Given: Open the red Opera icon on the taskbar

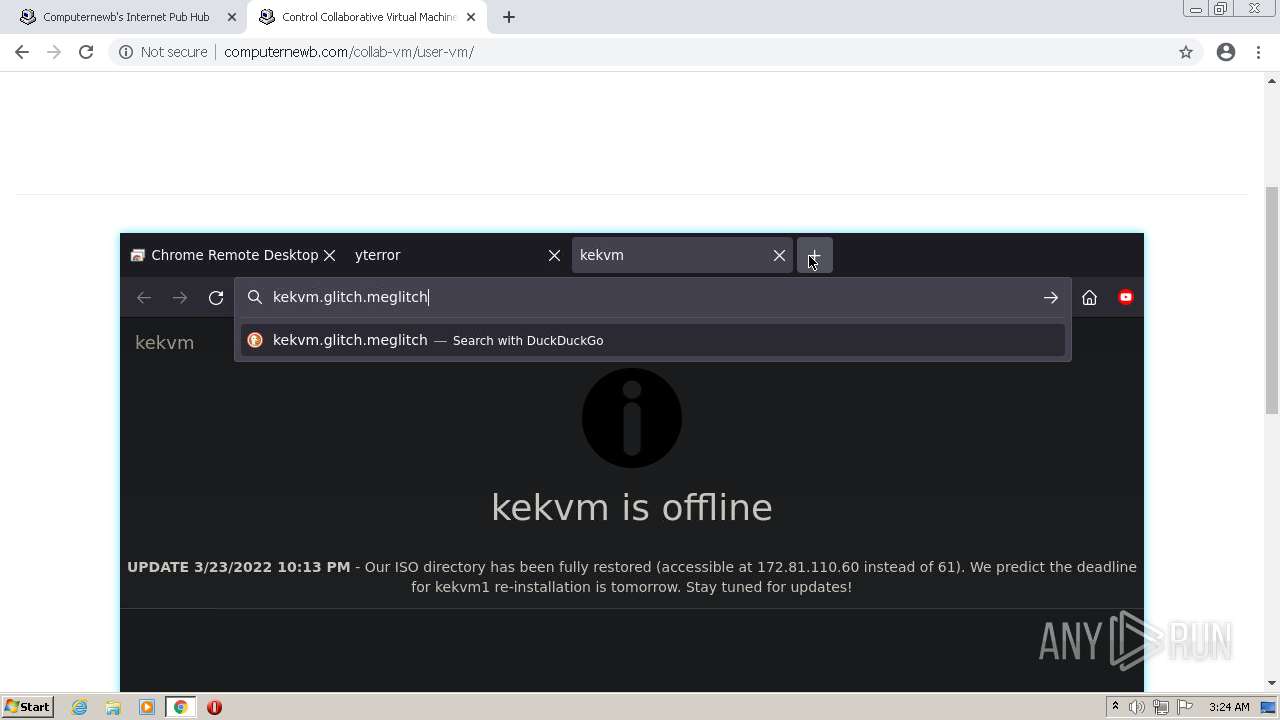Looking at the screenshot, I should pos(214,707).
